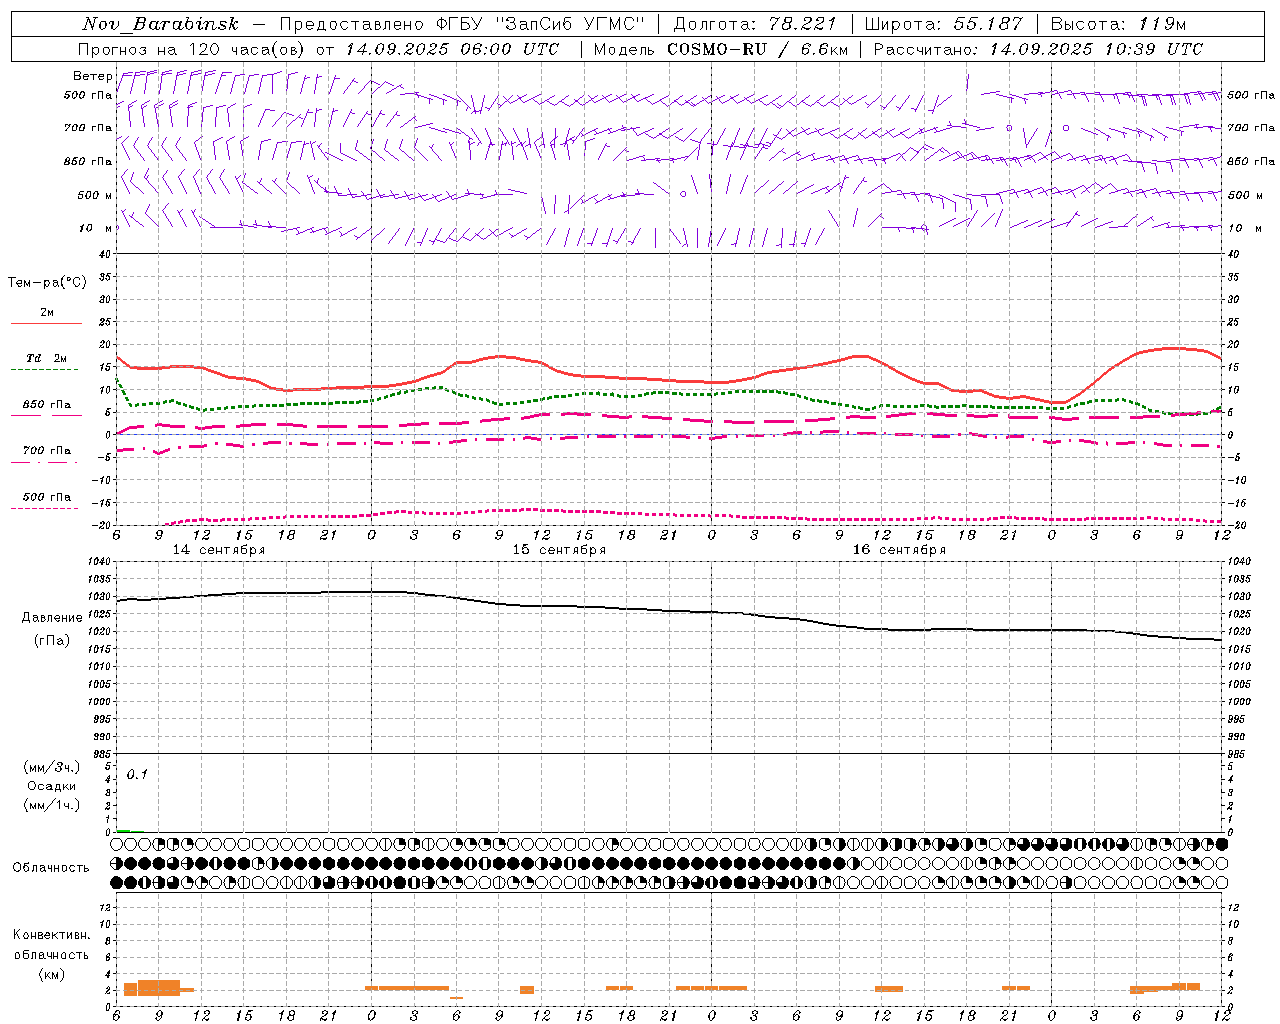Click the Рассчитано 14.09.2025 10:39 UTC timestamp
The height and width of the screenshot is (1024, 1280).
click(1038, 49)
